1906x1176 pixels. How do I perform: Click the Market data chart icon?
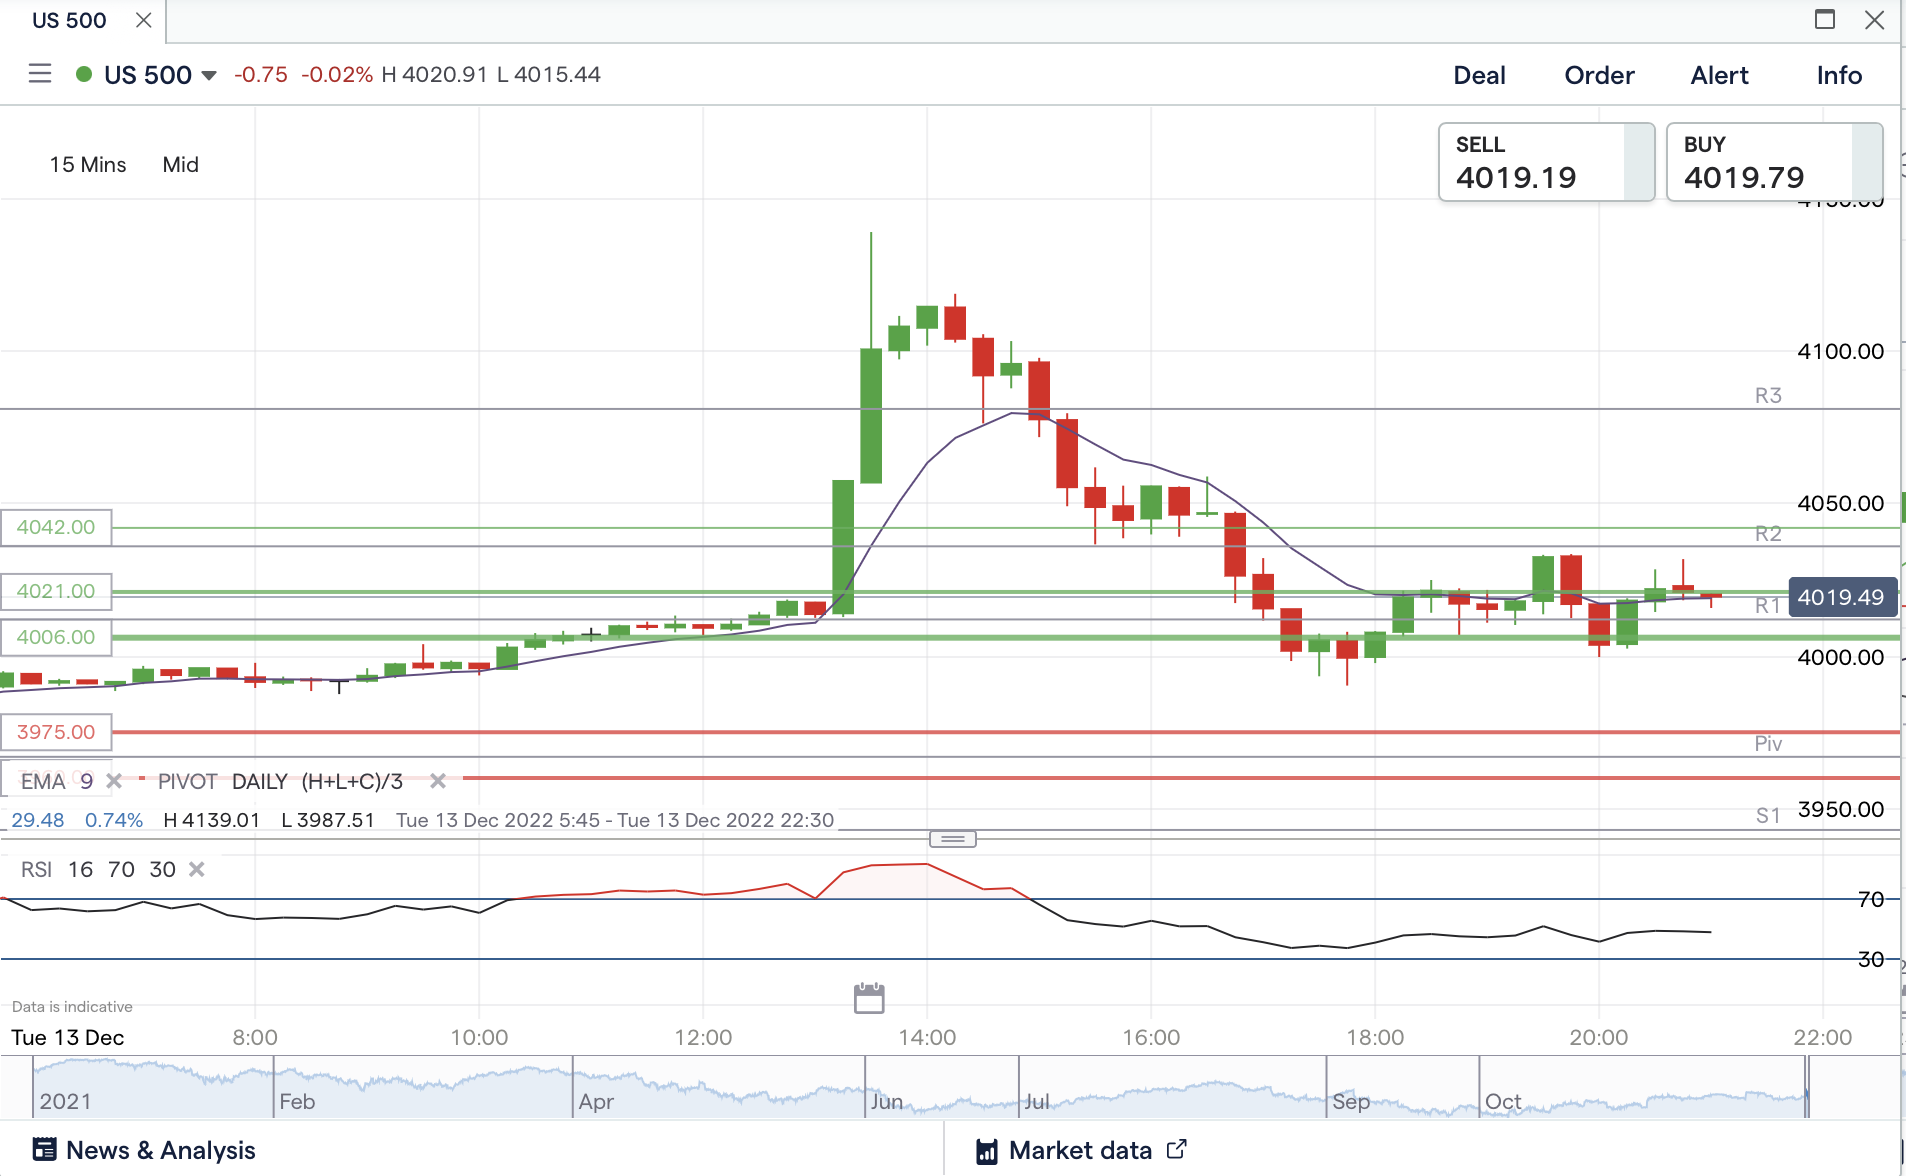(987, 1151)
